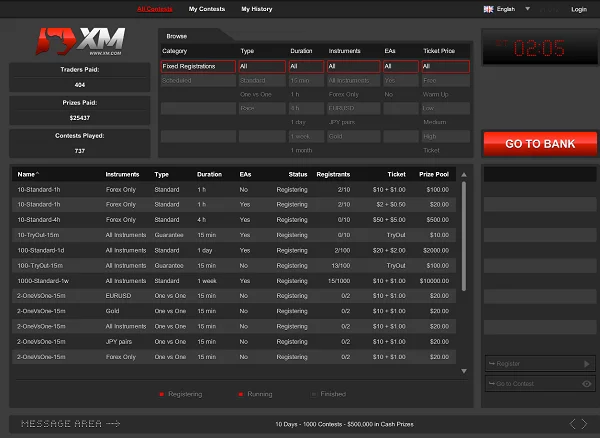Select Scheduled category filter
This screenshot has height=438, width=600.
point(198,80)
